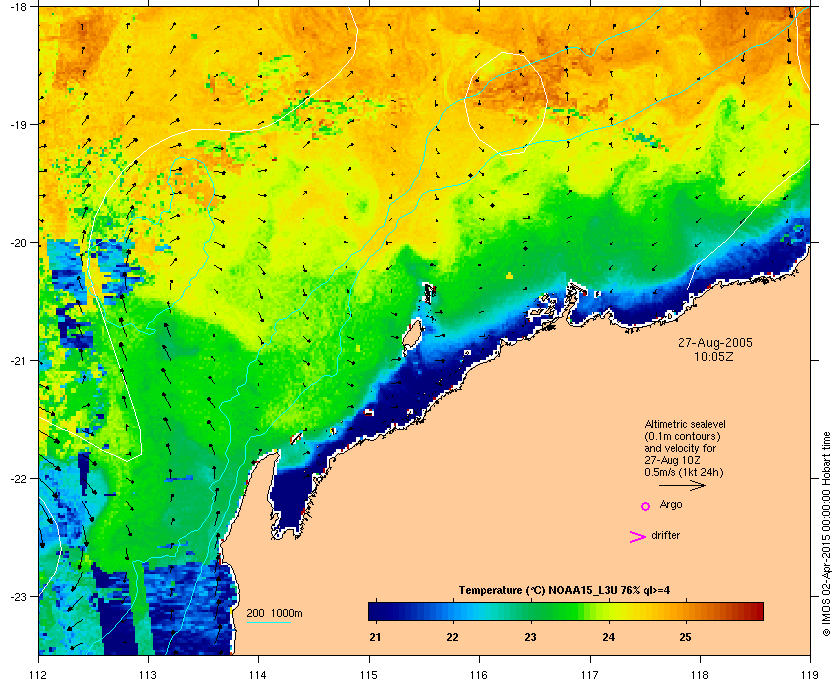Click the velocity scale arrow in legend
This screenshot has width=840, height=680.
pos(682,485)
